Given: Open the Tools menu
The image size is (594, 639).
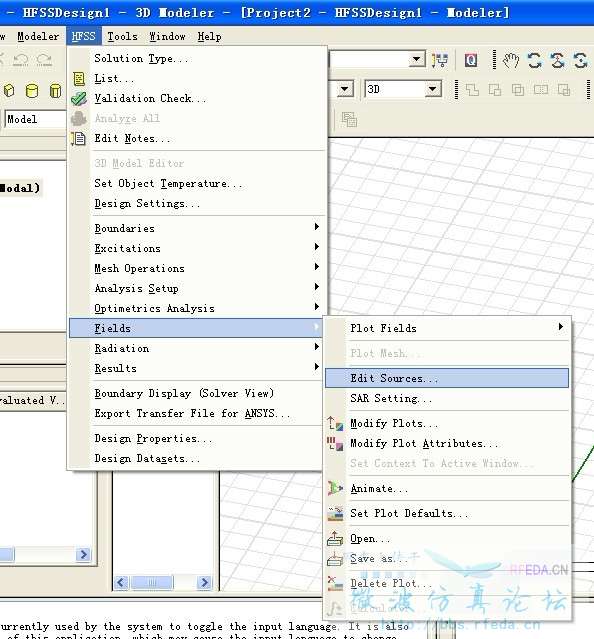Looking at the screenshot, I should (x=122, y=37).
